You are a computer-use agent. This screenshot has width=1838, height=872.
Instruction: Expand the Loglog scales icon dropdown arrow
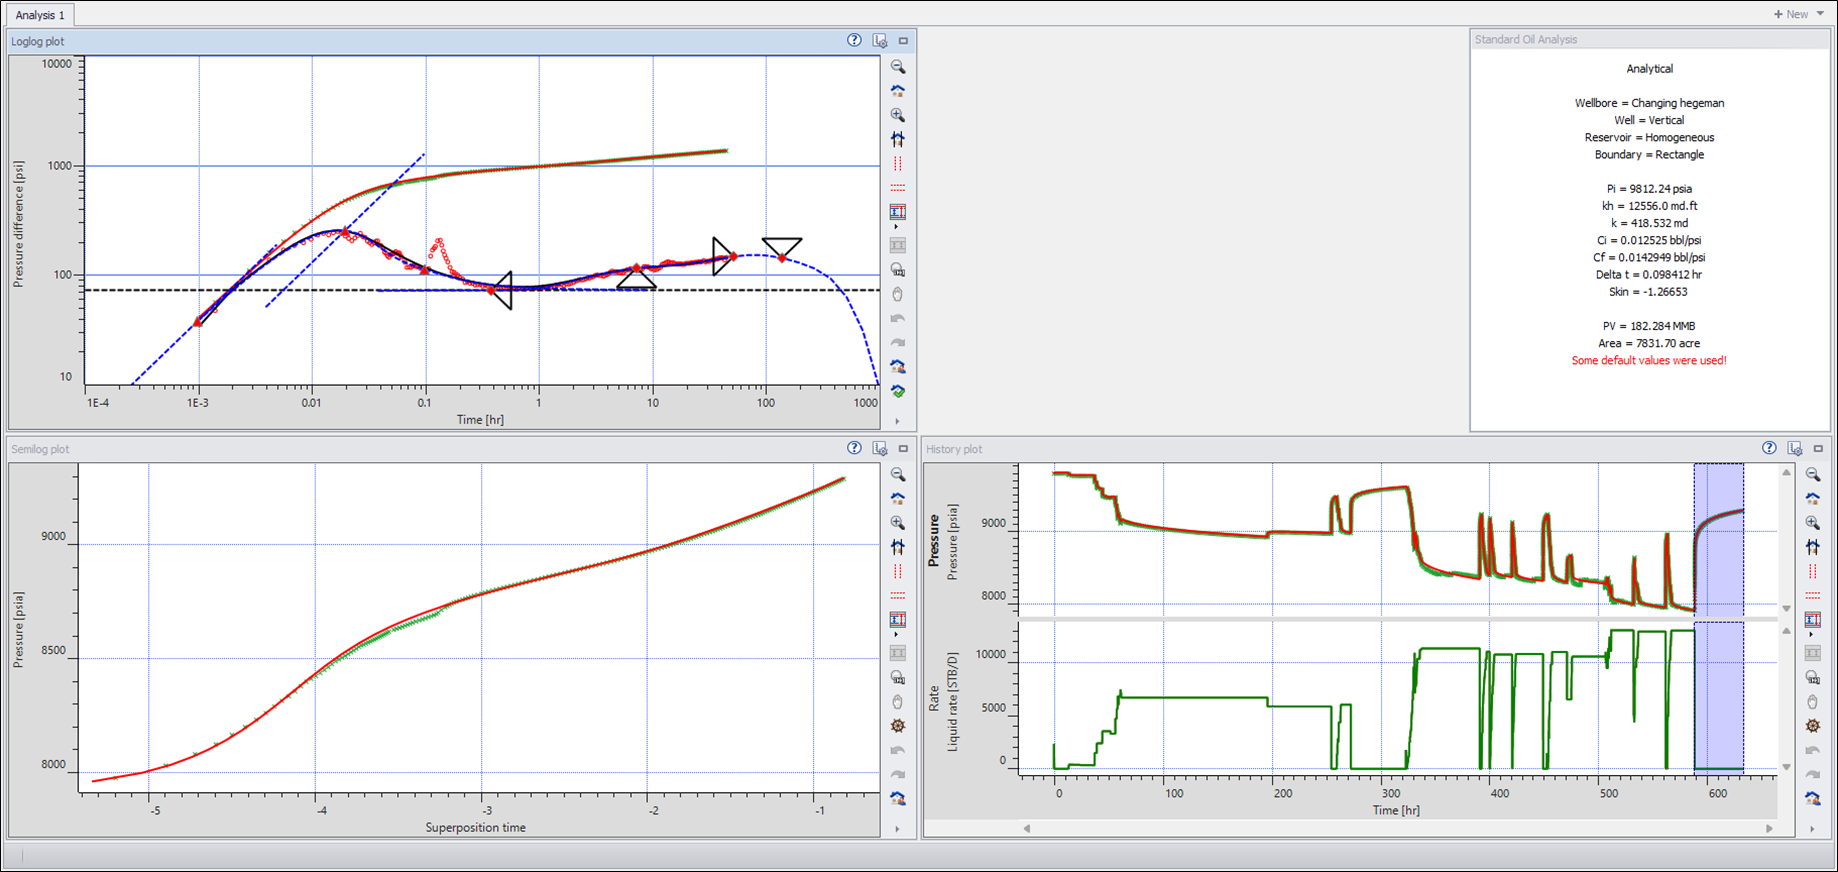(x=896, y=227)
